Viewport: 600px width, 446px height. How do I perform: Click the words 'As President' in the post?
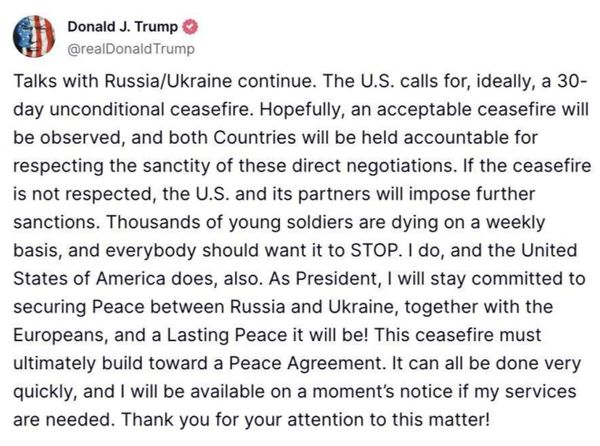(x=324, y=279)
